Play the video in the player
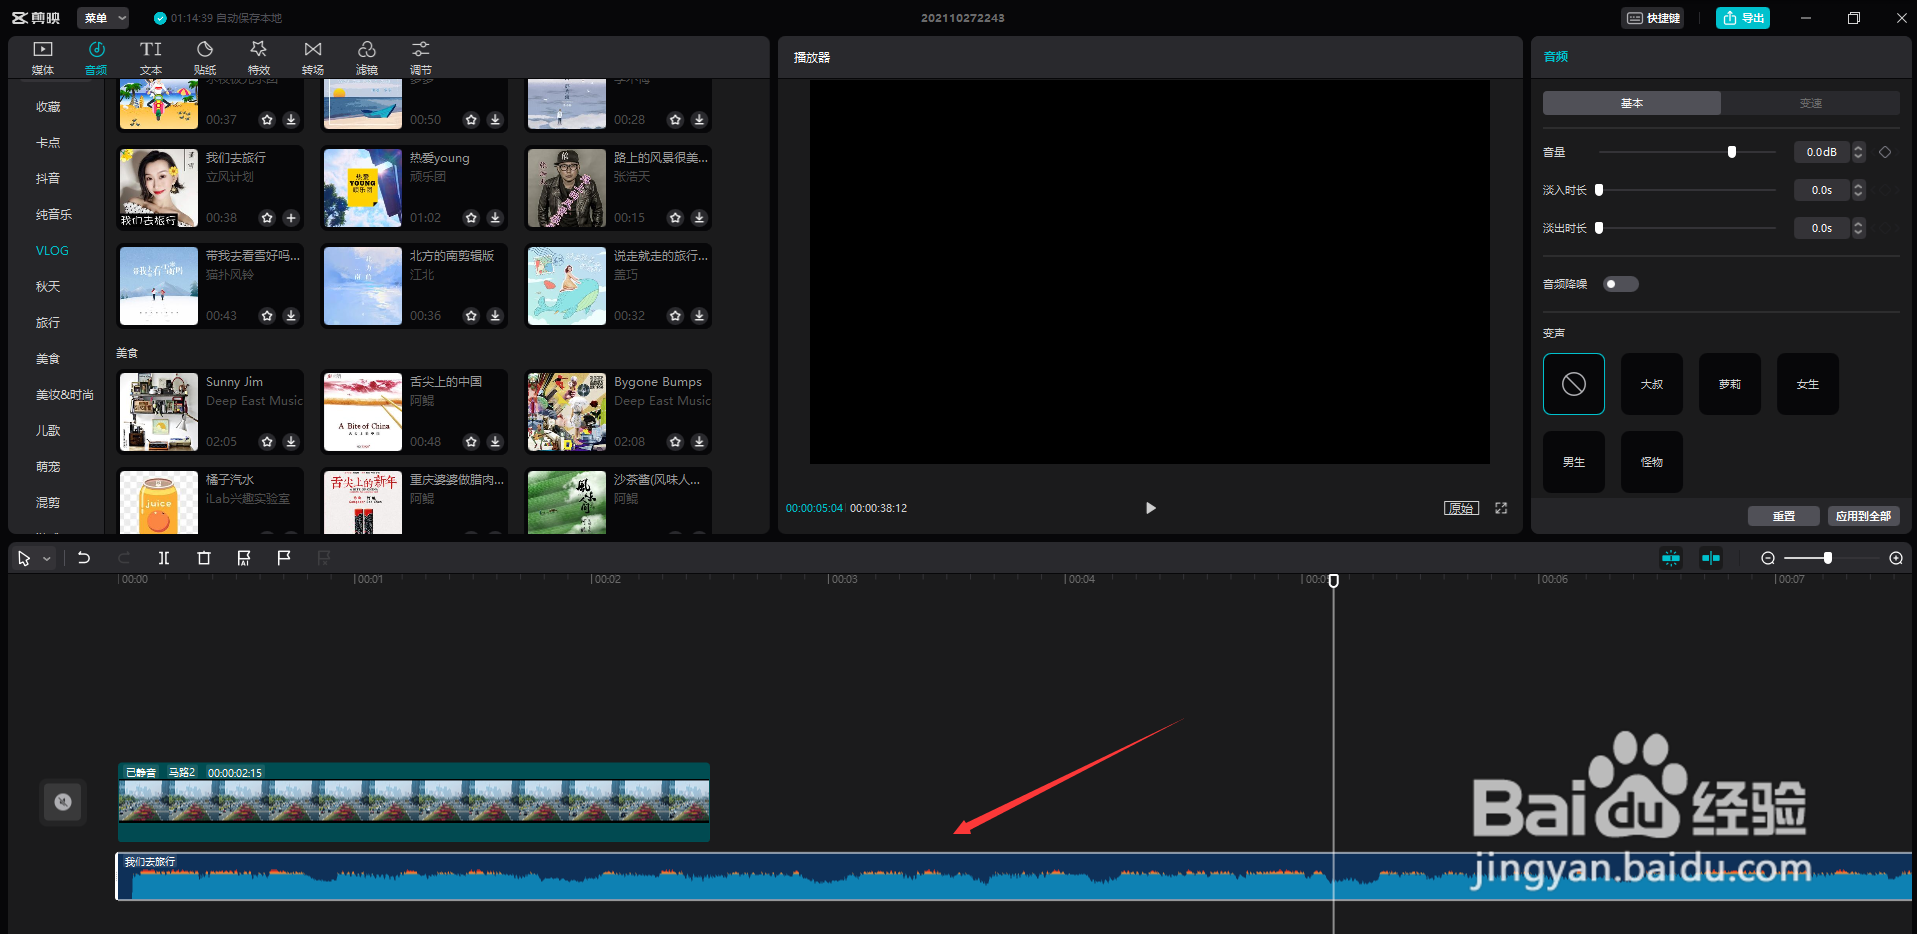1917x934 pixels. pyautogui.click(x=1150, y=508)
